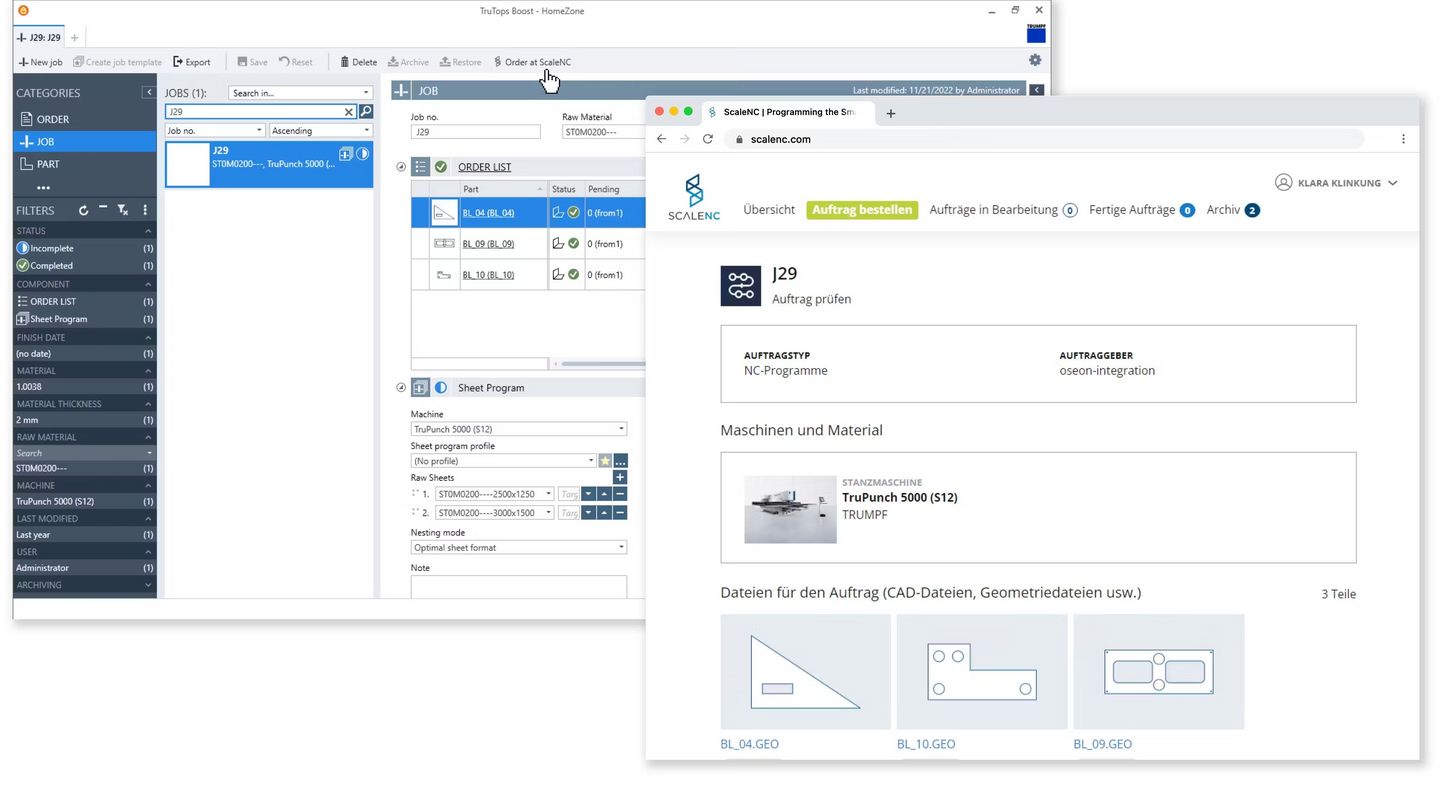The width and height of the screenshot is (1440, 810).
Task: Click the Auftrag bestellen button
Action: pyautogui.click(x=862, y=210)
